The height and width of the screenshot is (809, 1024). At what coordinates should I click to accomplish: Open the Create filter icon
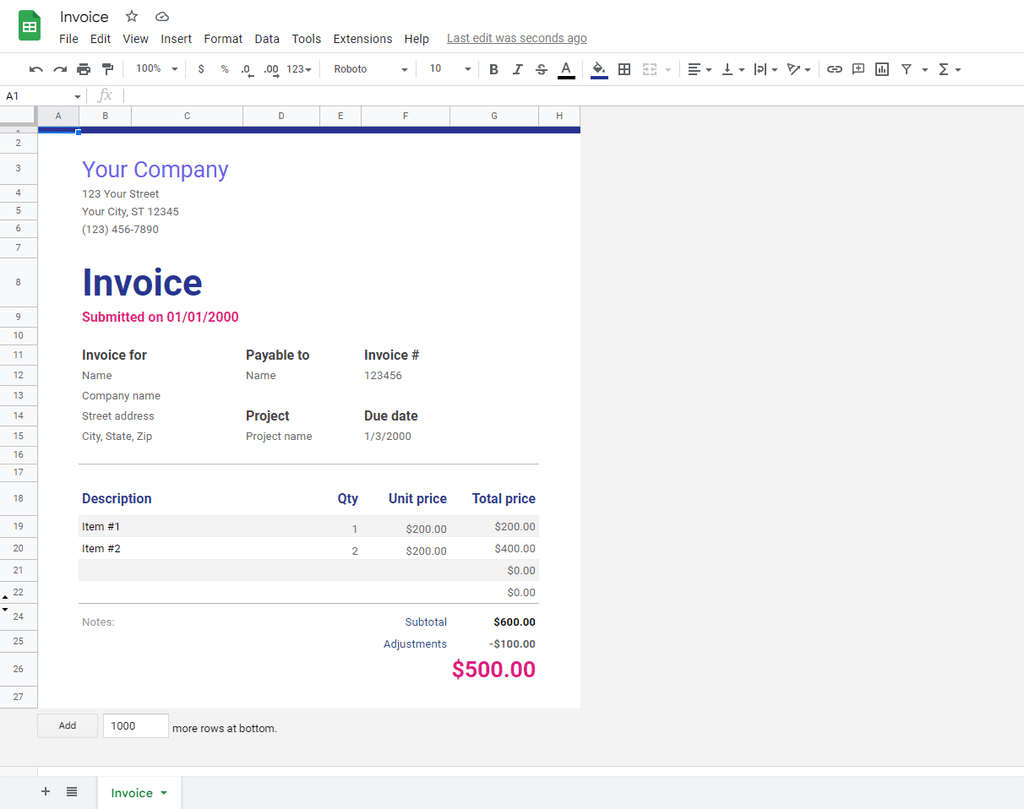pyautogui.click(x=905, y=69)
